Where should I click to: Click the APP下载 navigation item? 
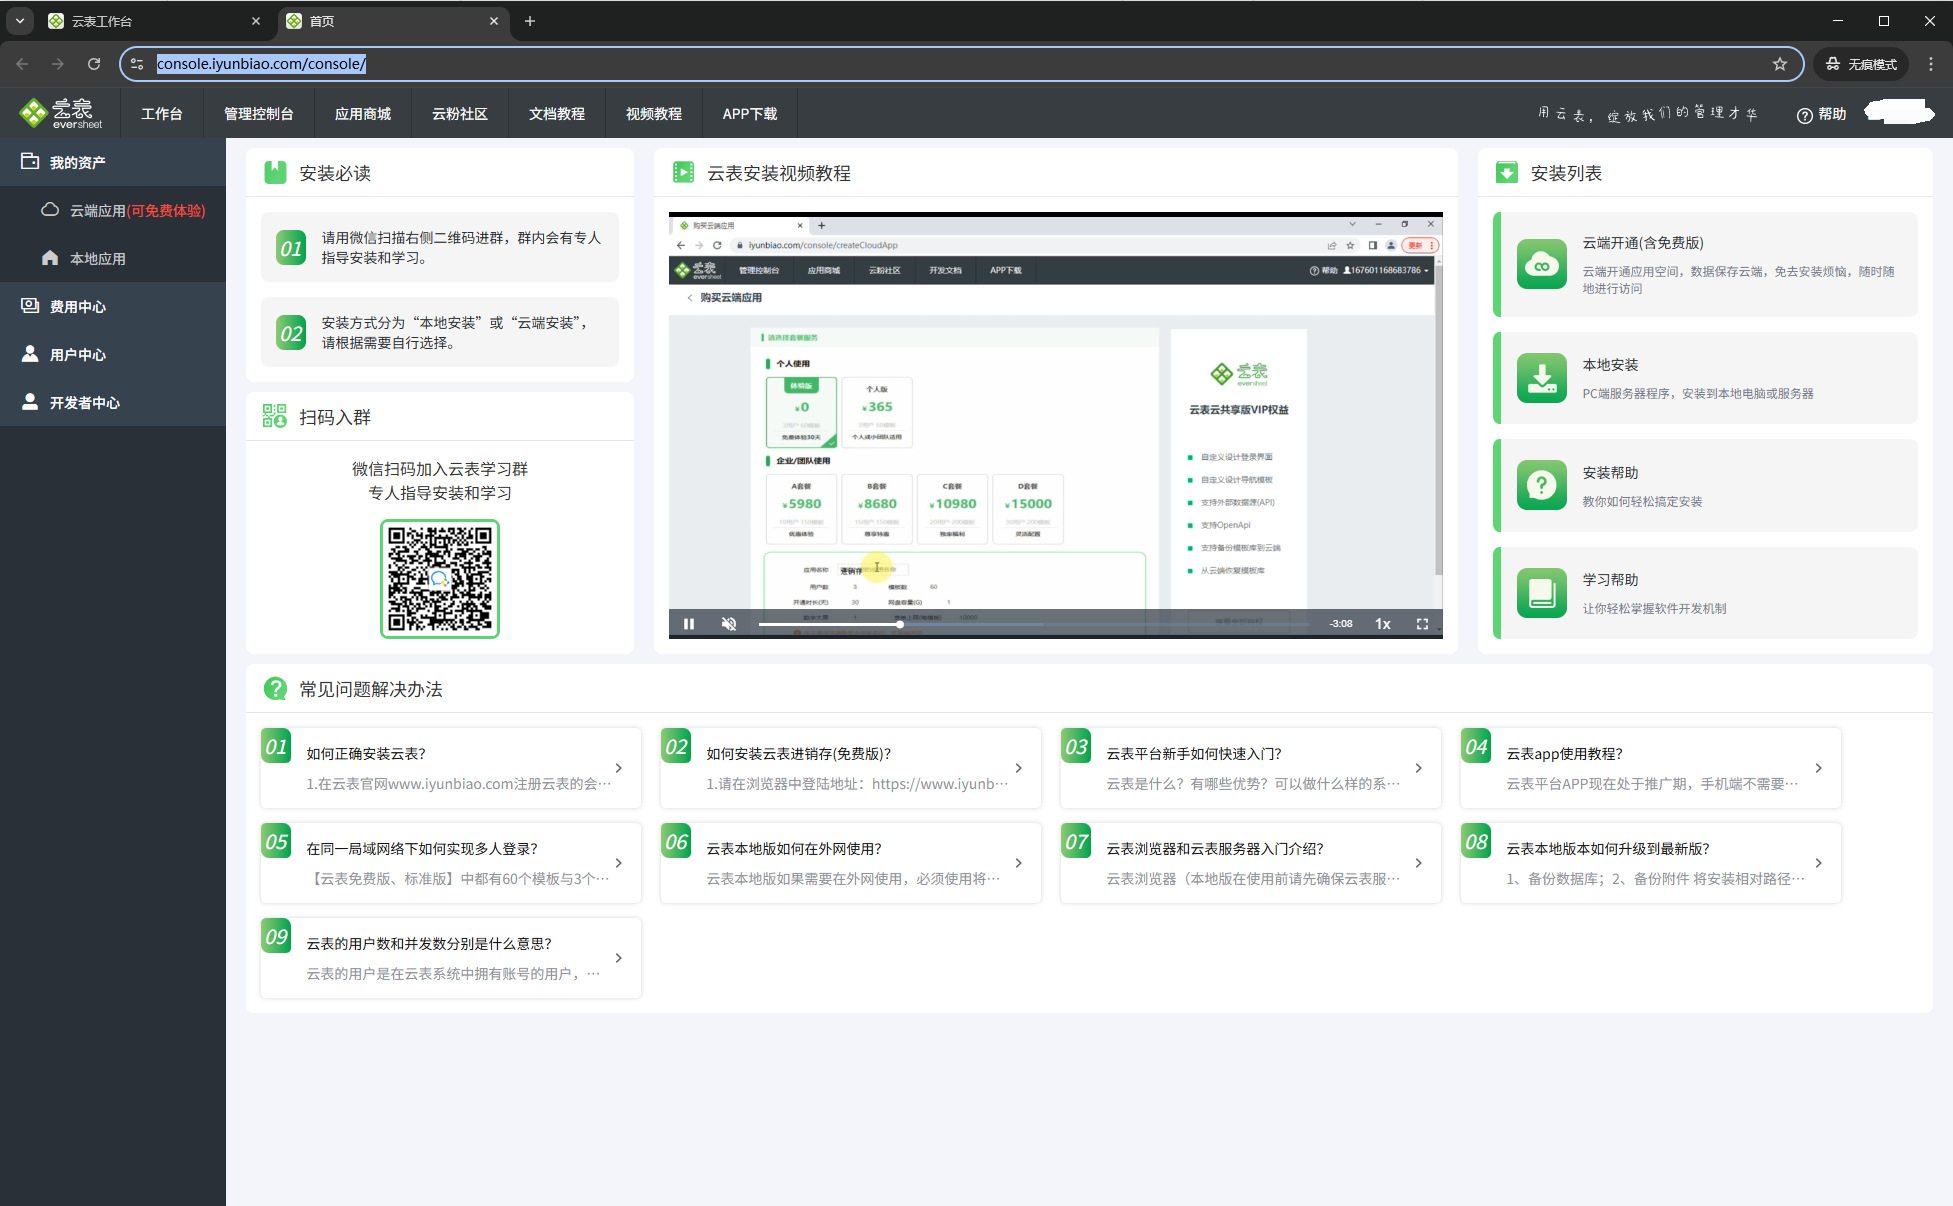coord(750,114)
